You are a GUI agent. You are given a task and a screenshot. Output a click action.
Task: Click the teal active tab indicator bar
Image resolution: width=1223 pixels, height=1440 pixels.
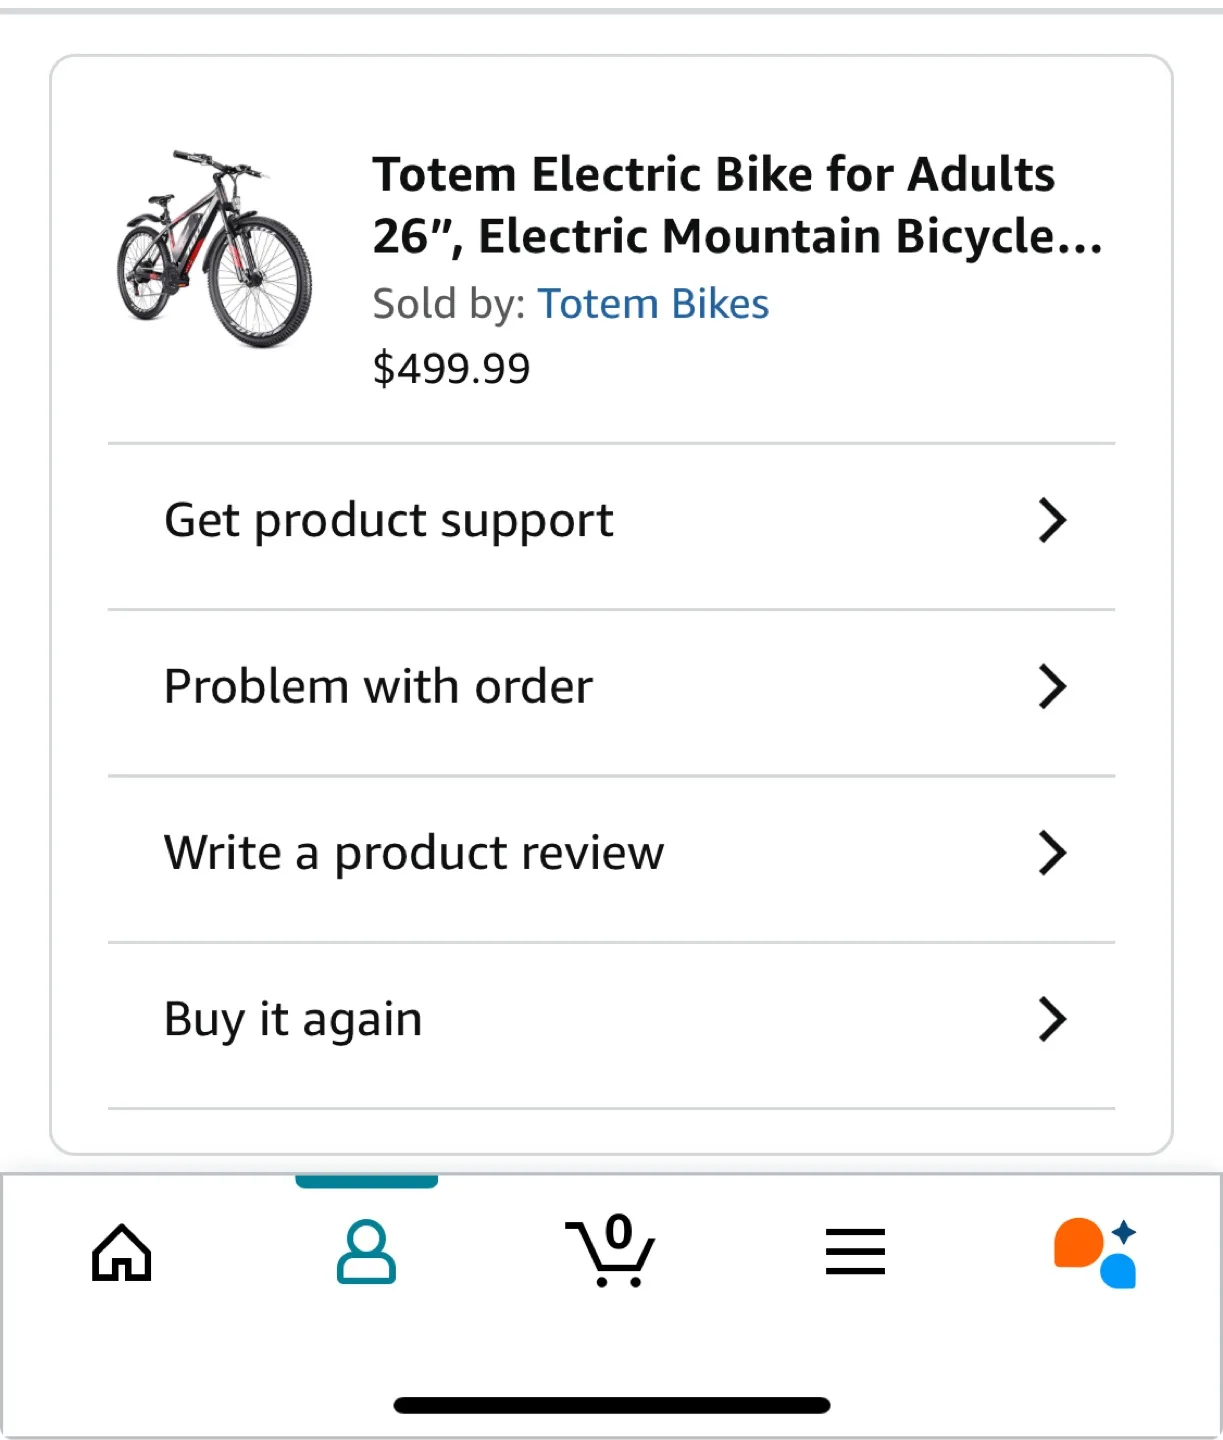[366, 1182]
